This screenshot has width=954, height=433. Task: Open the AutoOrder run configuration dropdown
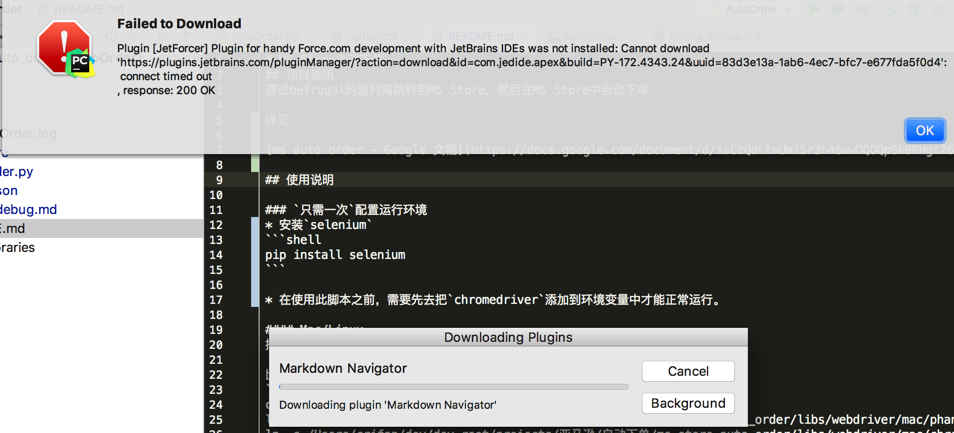coord(748,10)
